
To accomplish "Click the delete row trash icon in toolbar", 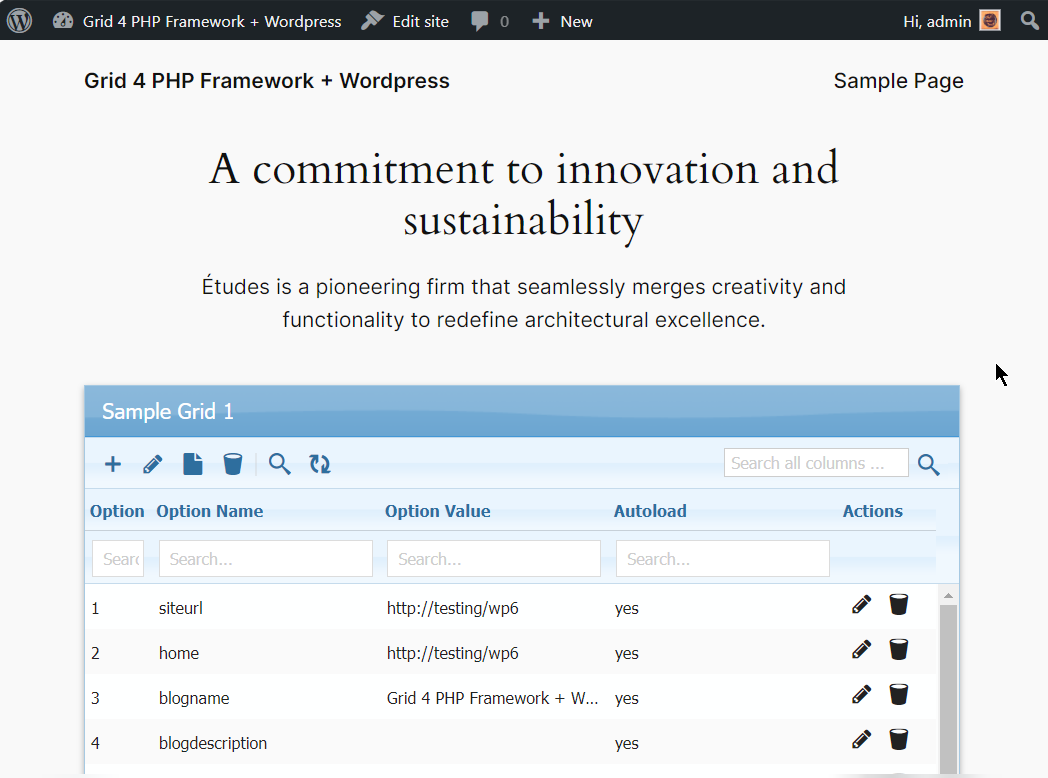I will [233, 464].
